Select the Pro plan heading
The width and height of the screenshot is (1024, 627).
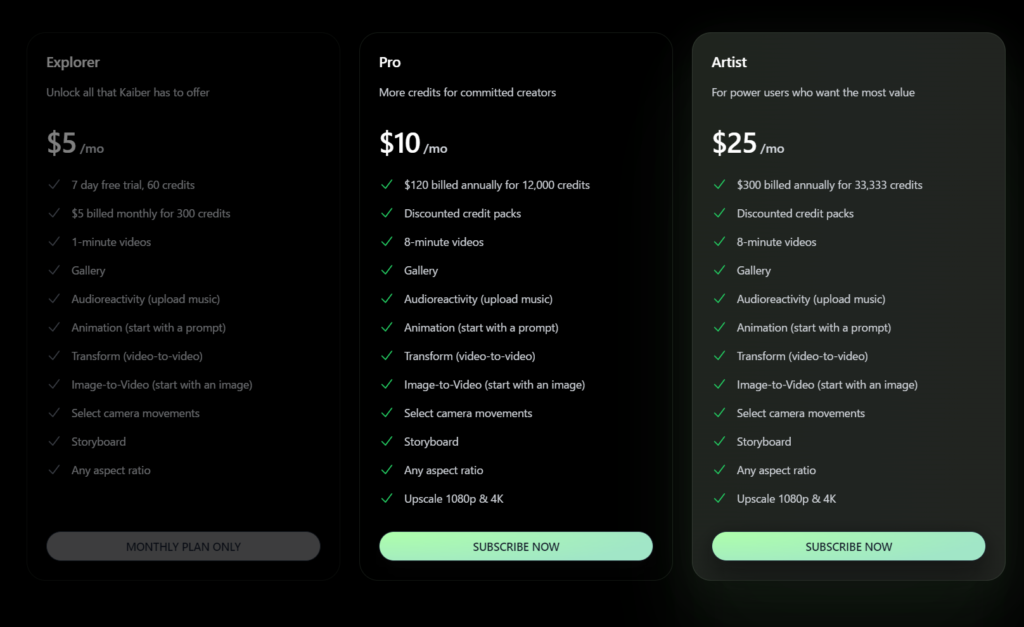[390, 62]
